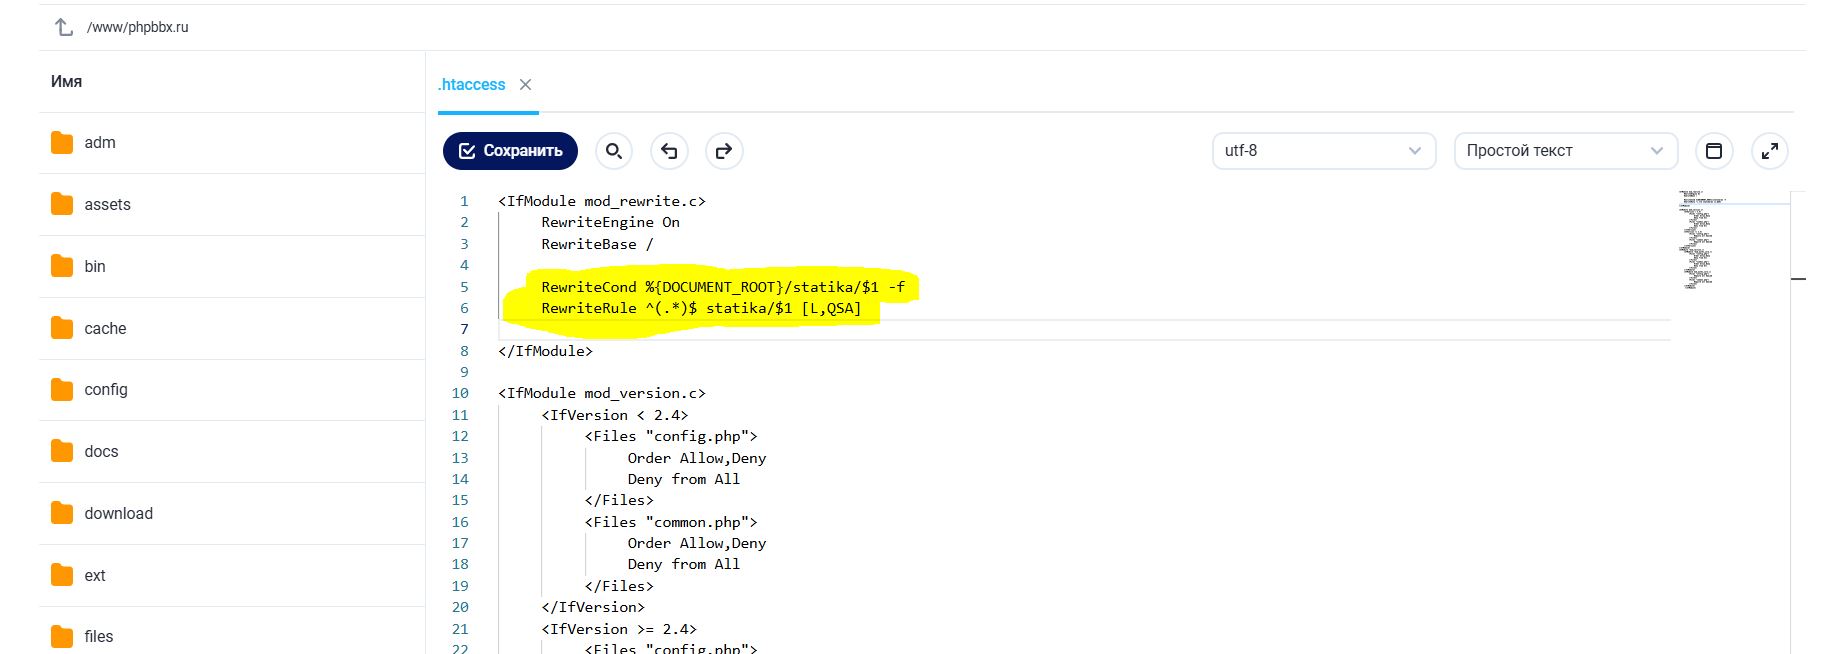Click the RewriteCond %{DOCUMENT_ROOT} line
The width and height of the screenshot is (1840, 654).
coord(723,287)
